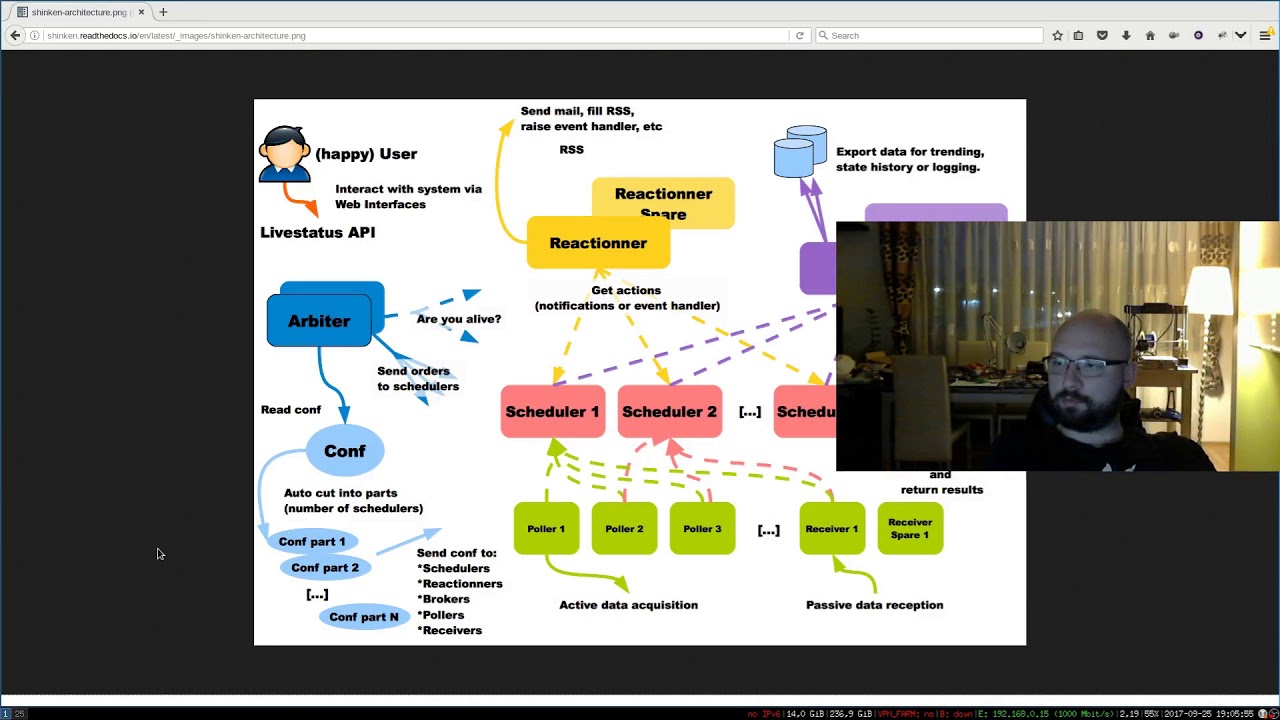Click the Receiver Spare 1 box
The height and width of the screenshot is (720, 1280).
coord(910,528)
